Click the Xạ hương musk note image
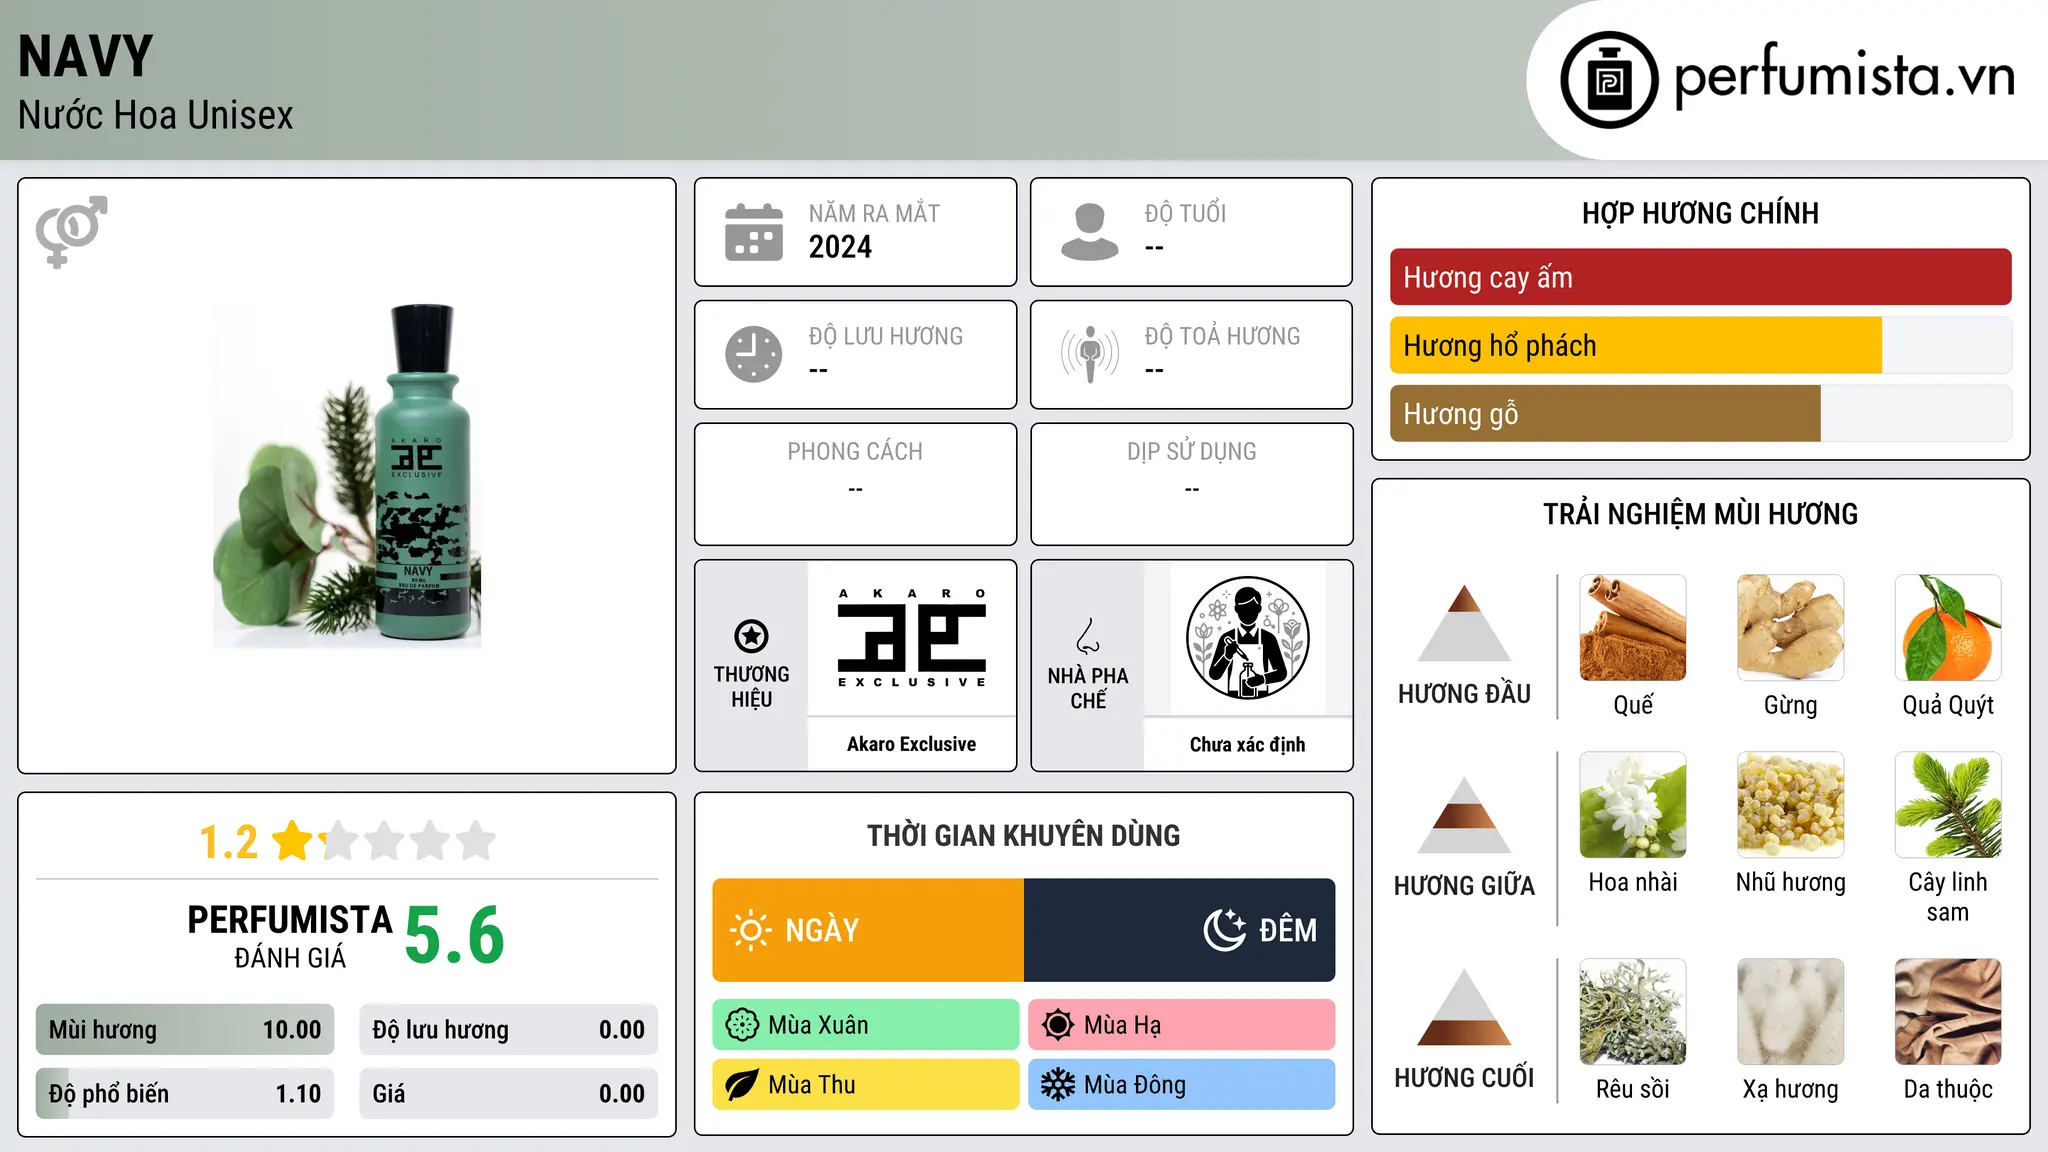The image size is (2048, 1152). pyautogui.click(x=1790, y=1012)
